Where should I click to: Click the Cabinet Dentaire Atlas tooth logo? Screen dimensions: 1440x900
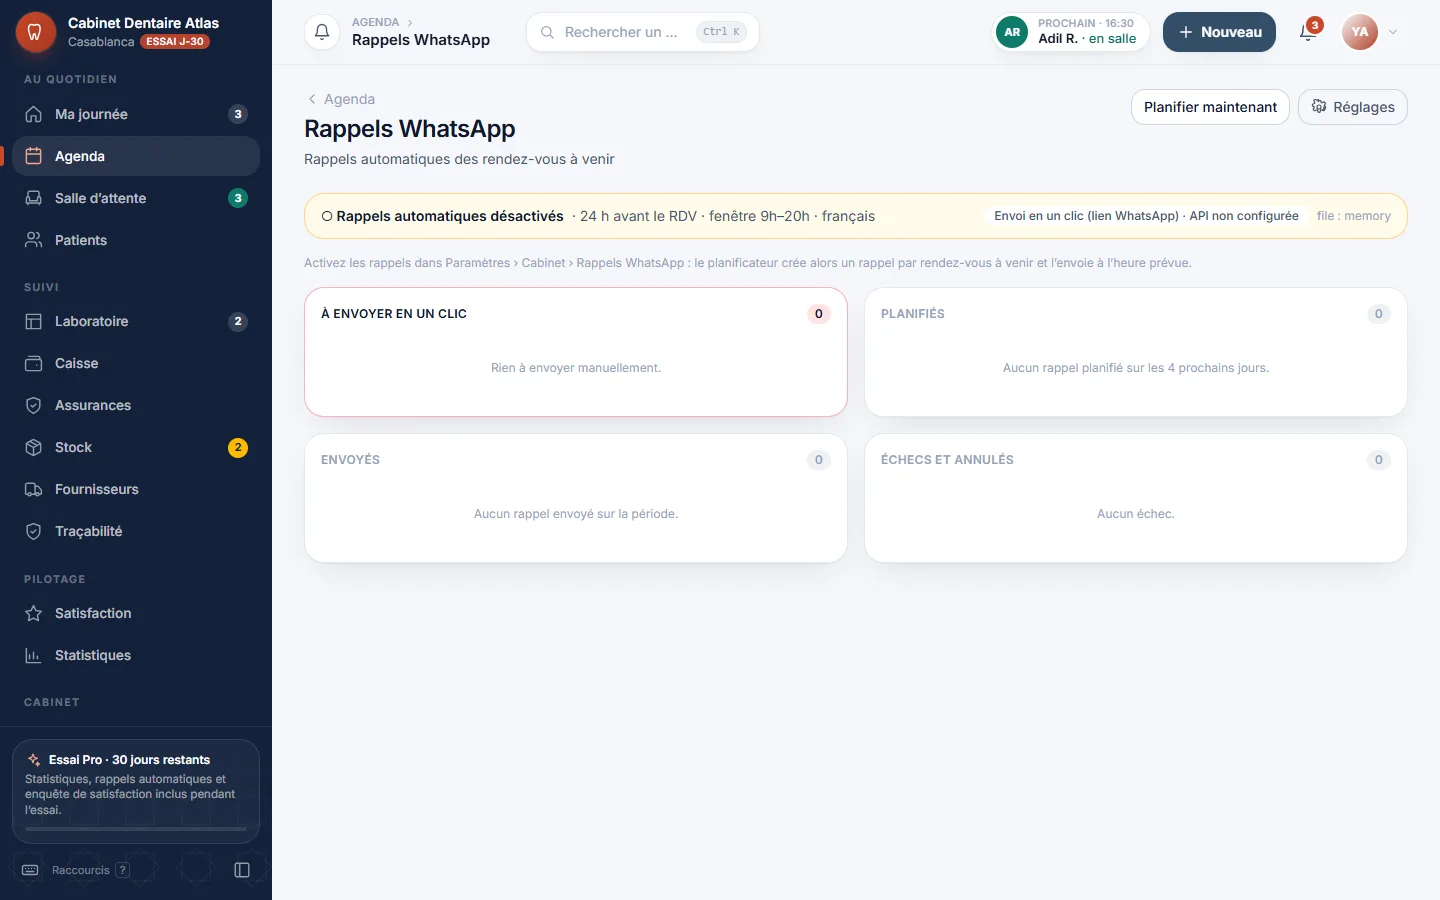35,32
